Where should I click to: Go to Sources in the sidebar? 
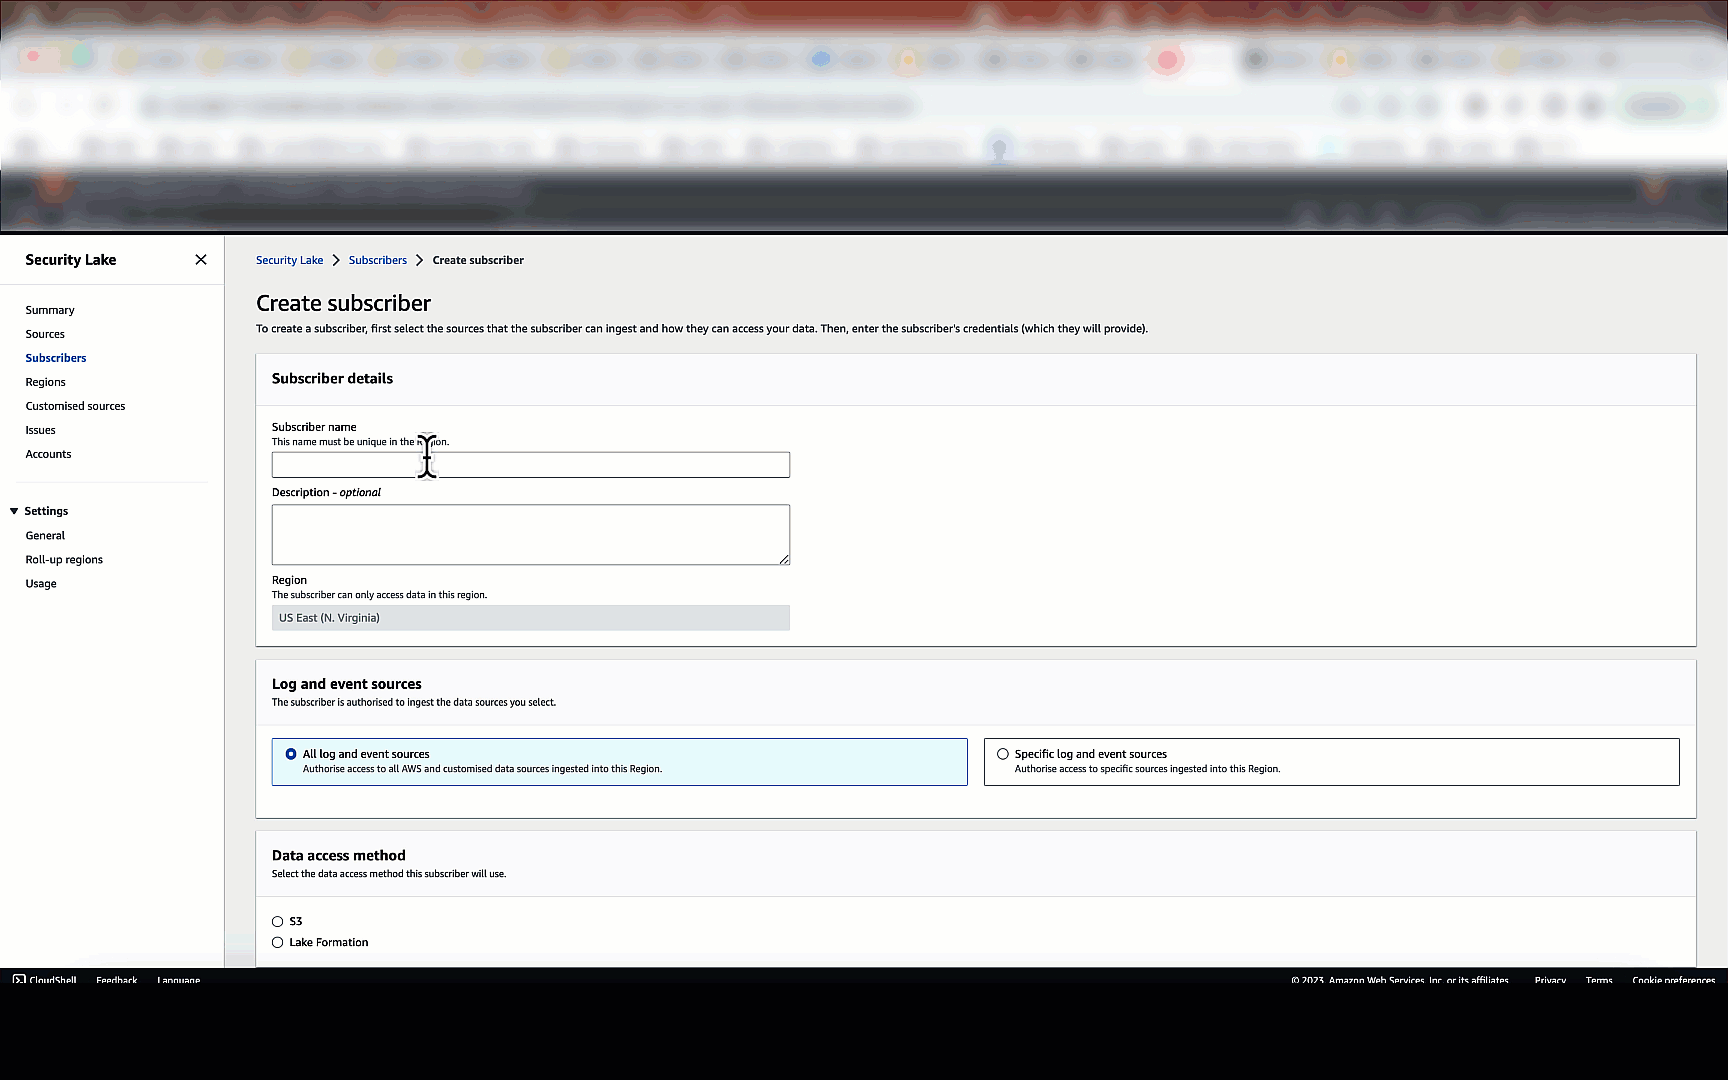[45, 334]
